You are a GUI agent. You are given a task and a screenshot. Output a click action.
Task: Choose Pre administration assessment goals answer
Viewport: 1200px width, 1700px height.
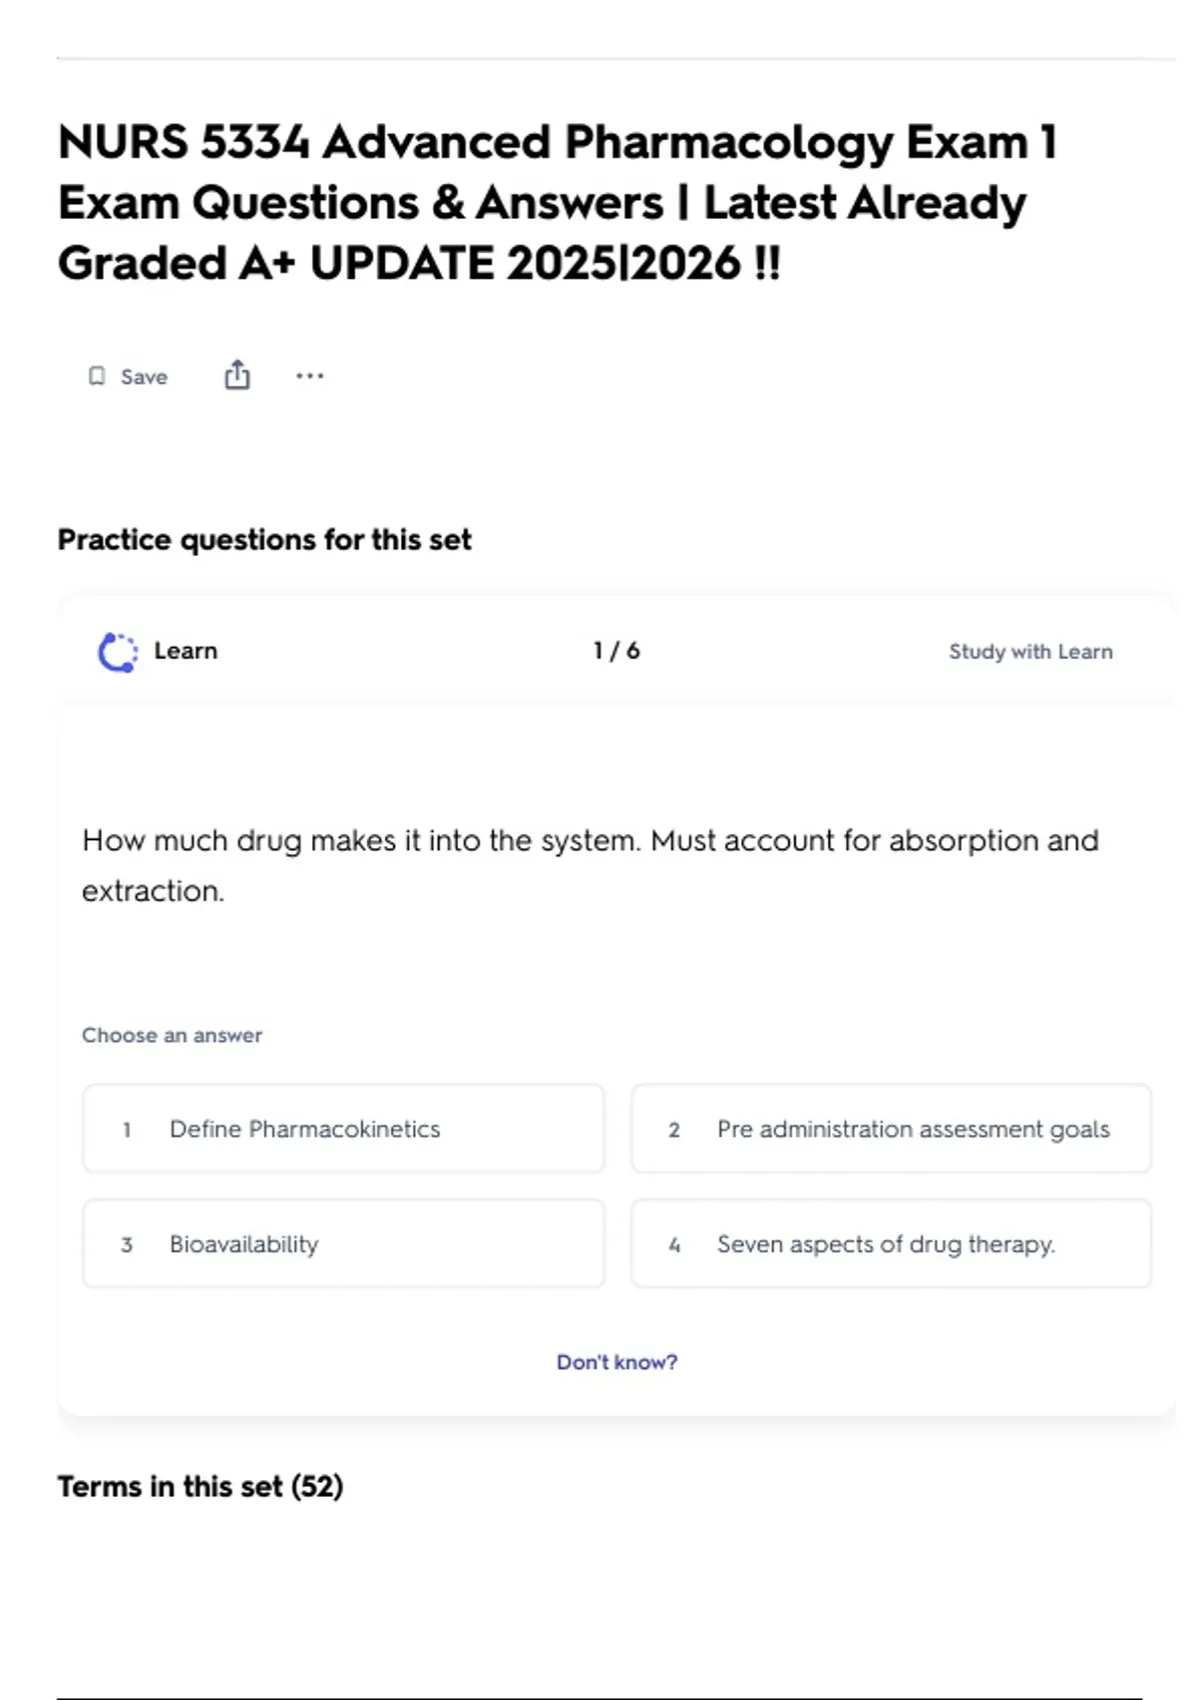point(891,1129)
